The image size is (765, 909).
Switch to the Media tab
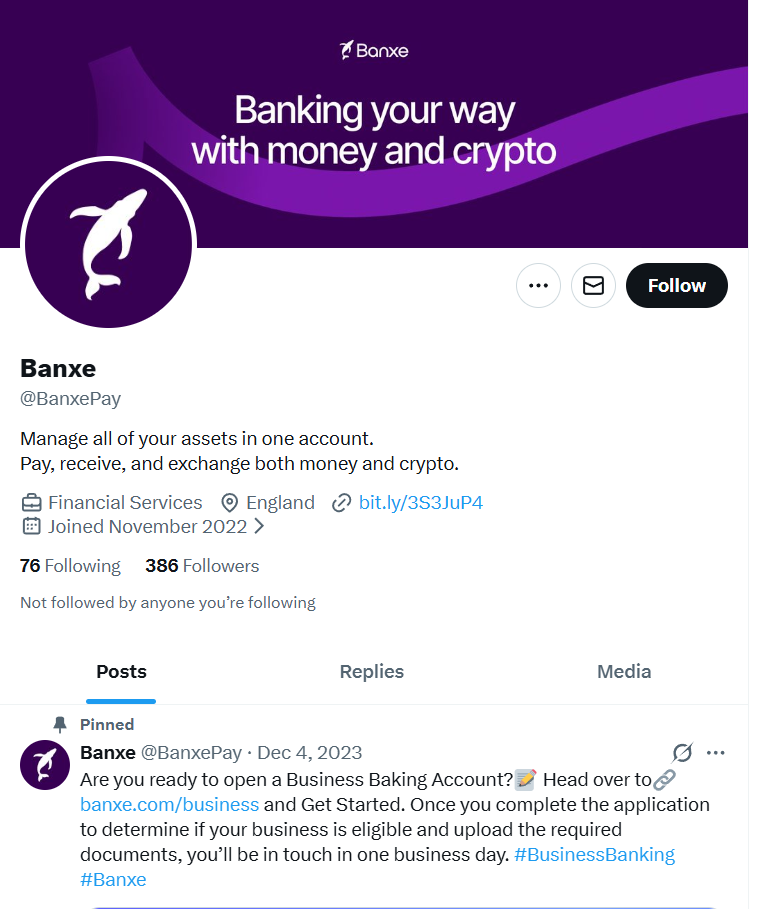point(624,671)
